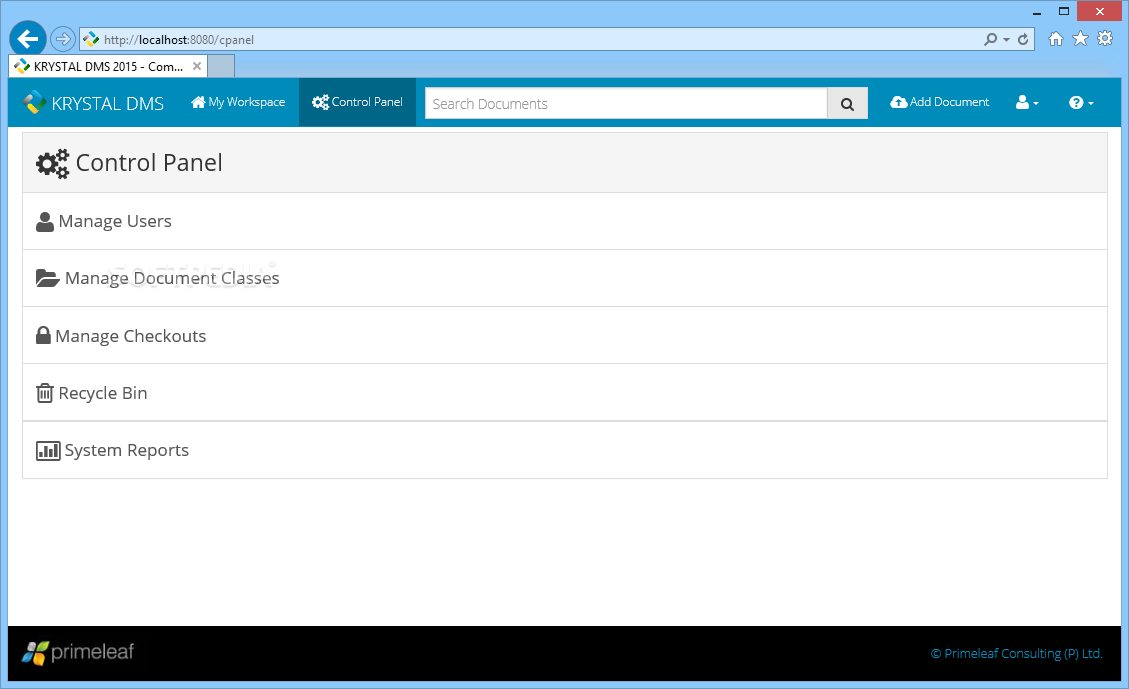The width and height of the screenshot is (1129, 689).
Task: Minimize the browser window
Action: [1037, 12]
